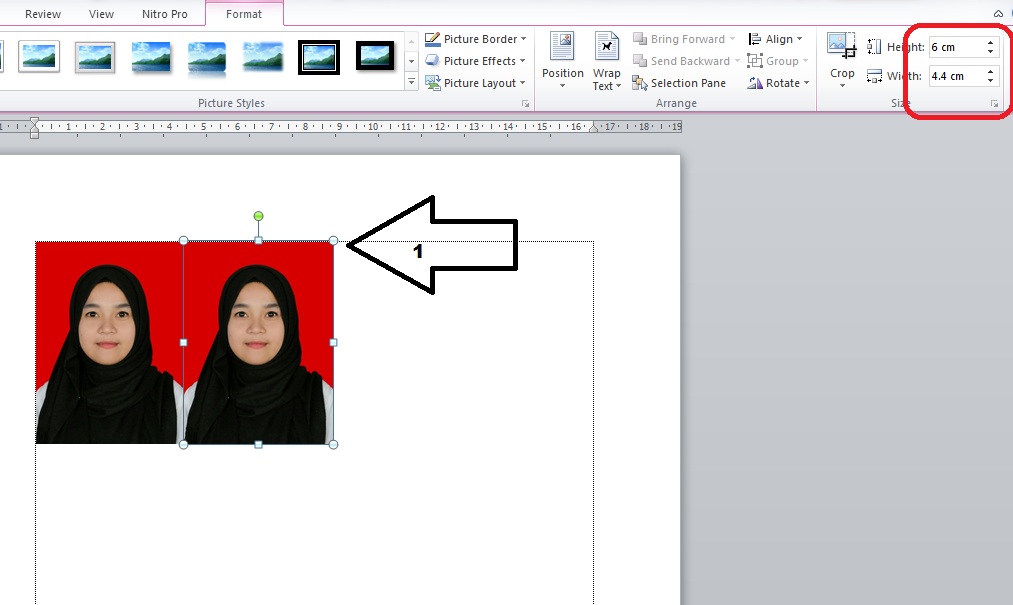The width and height of the screenshot is (1013, 605).
Task: Open the Position dropdown
Action: (x=563, y=61)
